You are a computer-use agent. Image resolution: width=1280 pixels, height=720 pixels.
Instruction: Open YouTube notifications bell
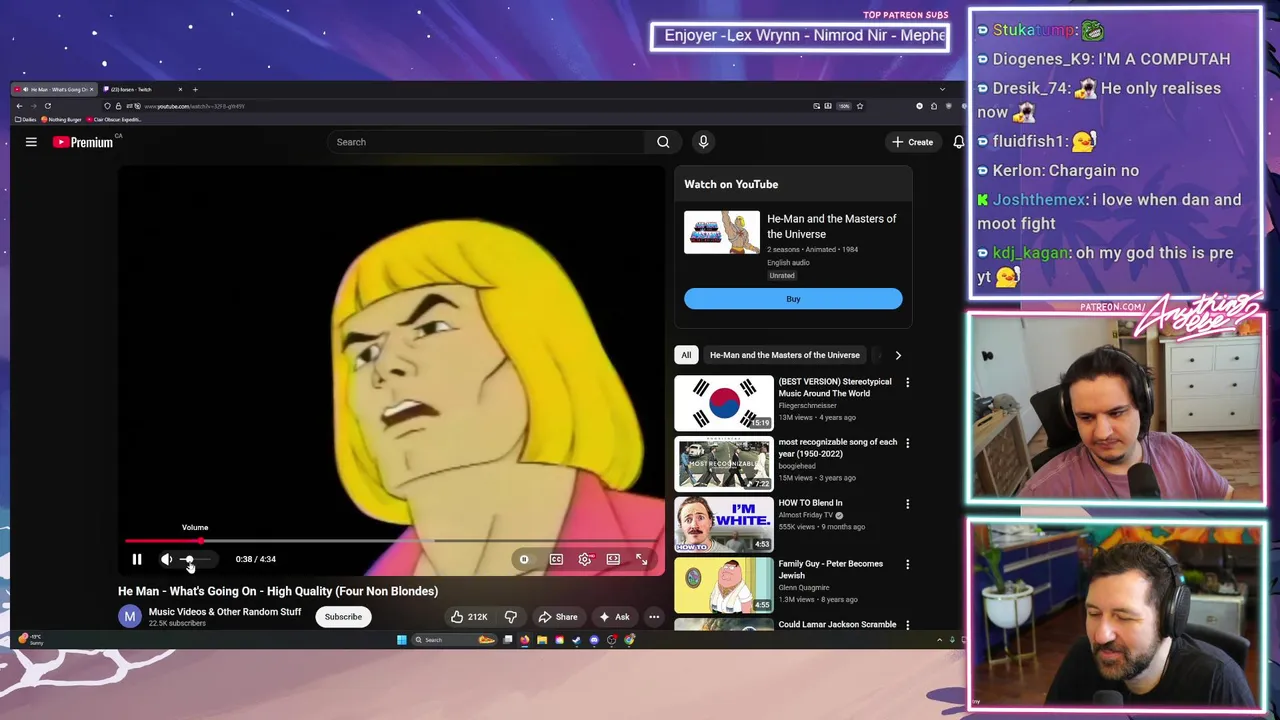click(958, 142)
